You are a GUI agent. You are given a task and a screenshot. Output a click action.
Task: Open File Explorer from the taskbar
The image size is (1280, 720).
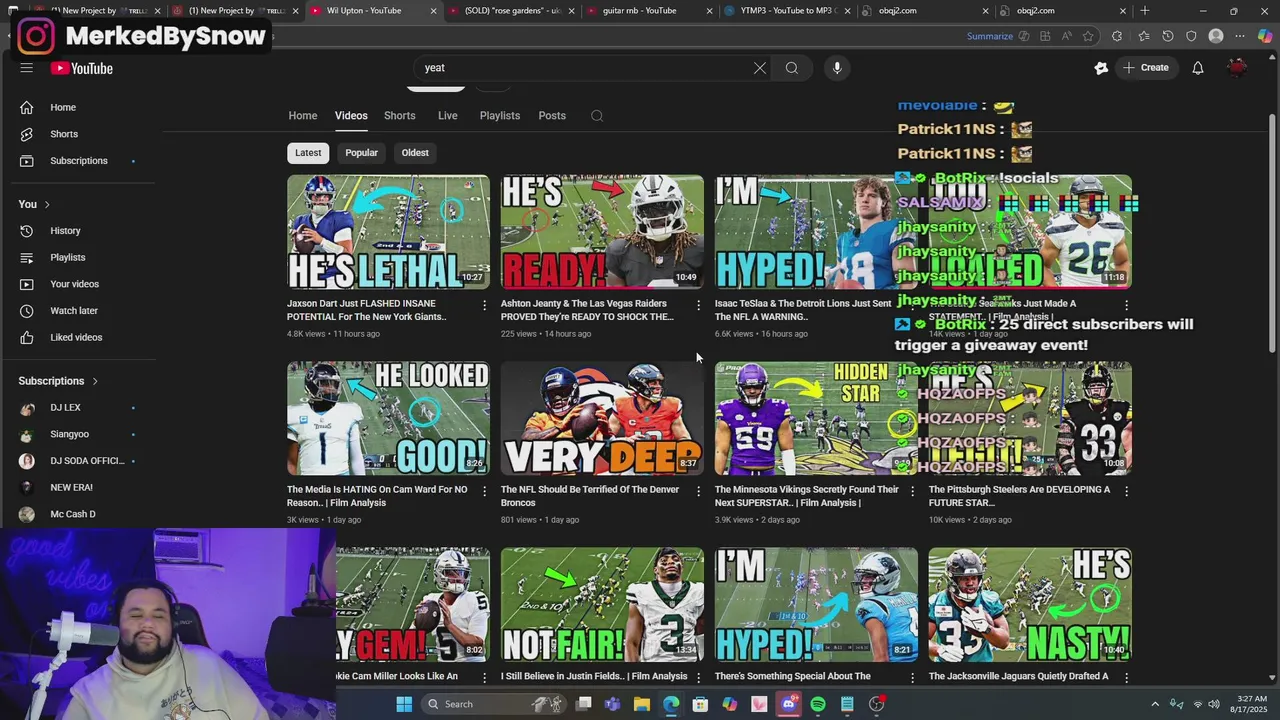642,704
